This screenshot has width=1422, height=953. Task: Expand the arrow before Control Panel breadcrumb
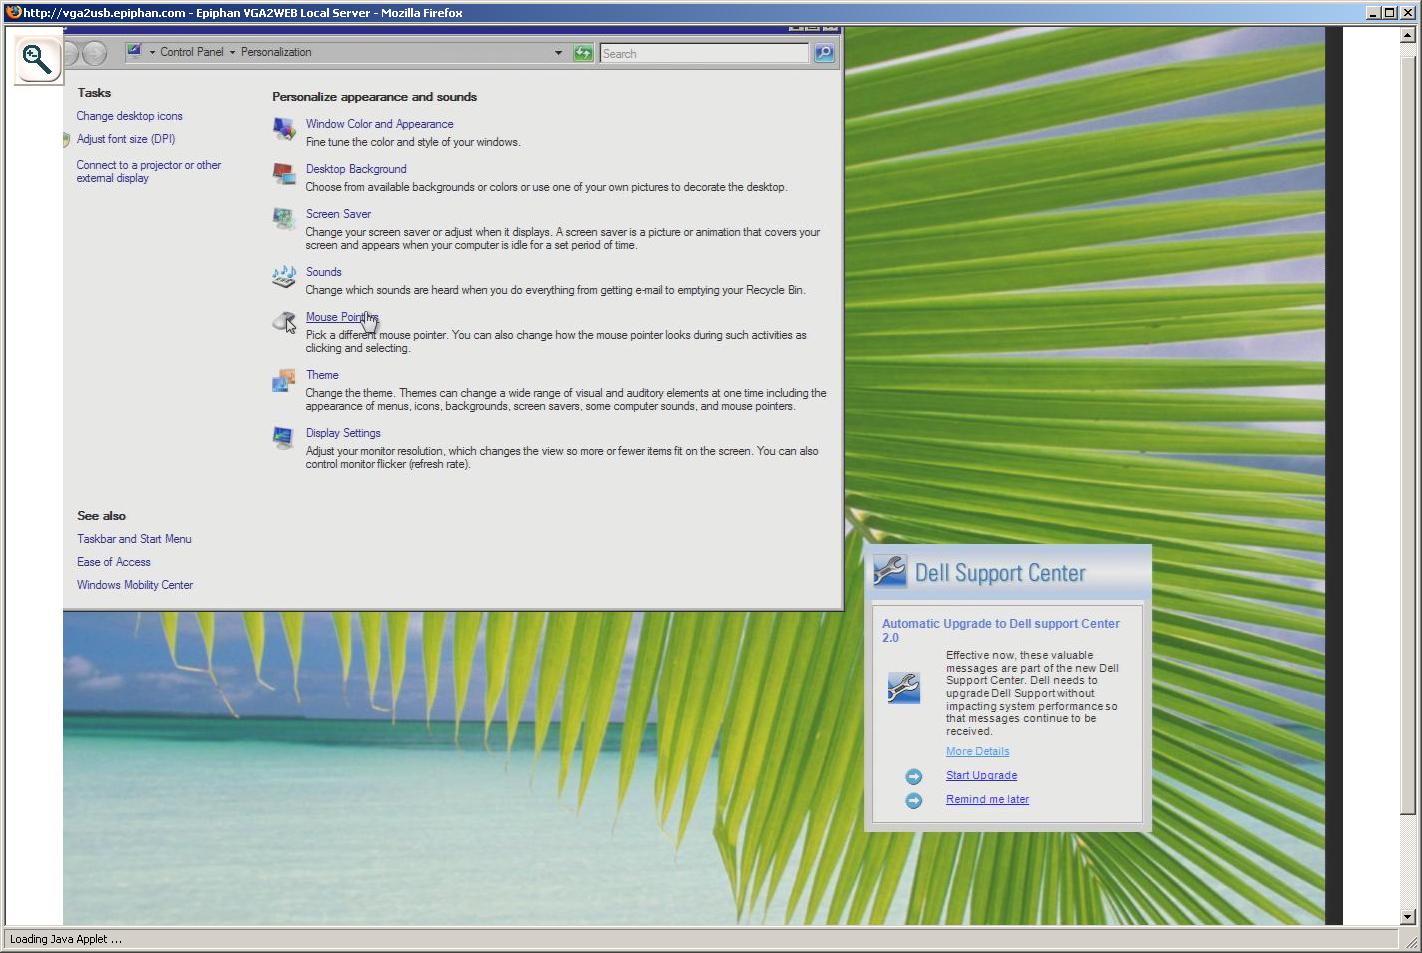coord(152,52)
